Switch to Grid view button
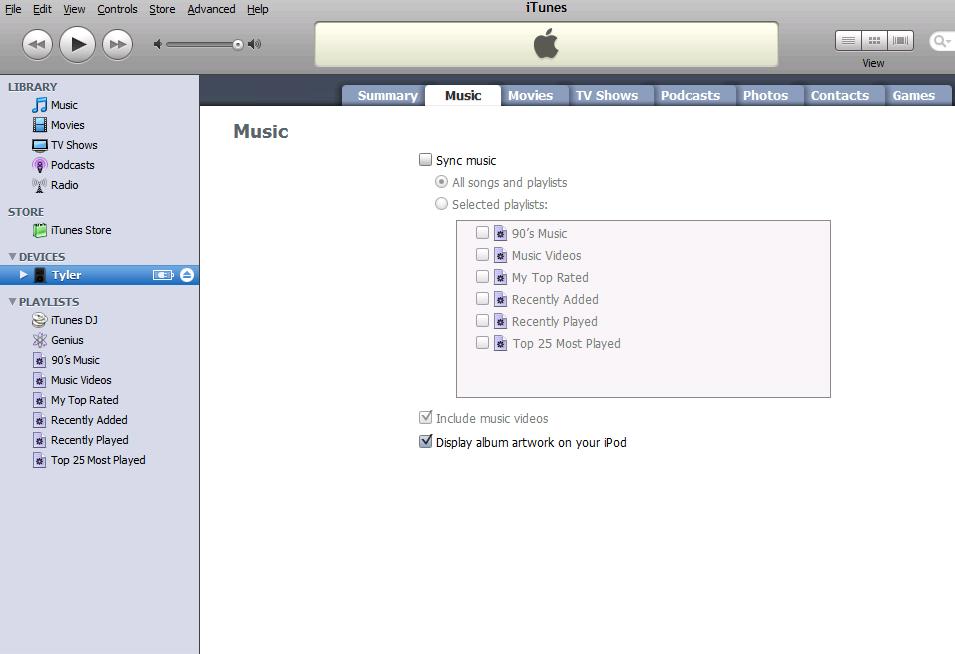Viewport: 955px width, 654px height. click(874, 41)
